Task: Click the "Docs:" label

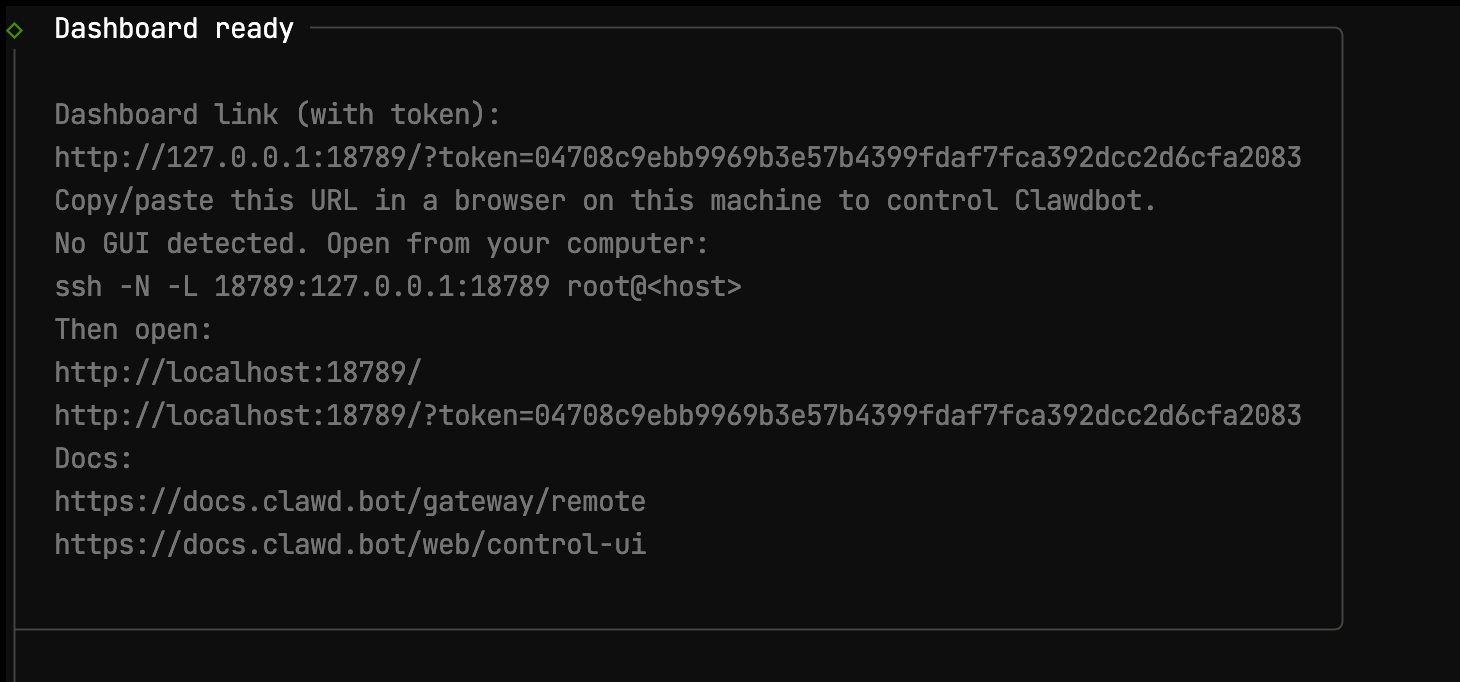Action: tap(94, 459)
